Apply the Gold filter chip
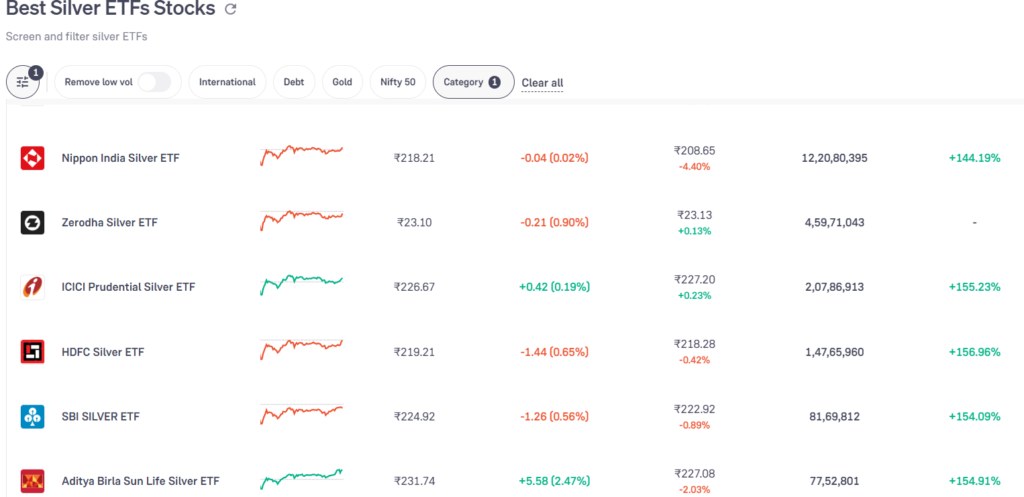Image resolution: width=1024 pixels, height=497 pixels. point(342,82)
